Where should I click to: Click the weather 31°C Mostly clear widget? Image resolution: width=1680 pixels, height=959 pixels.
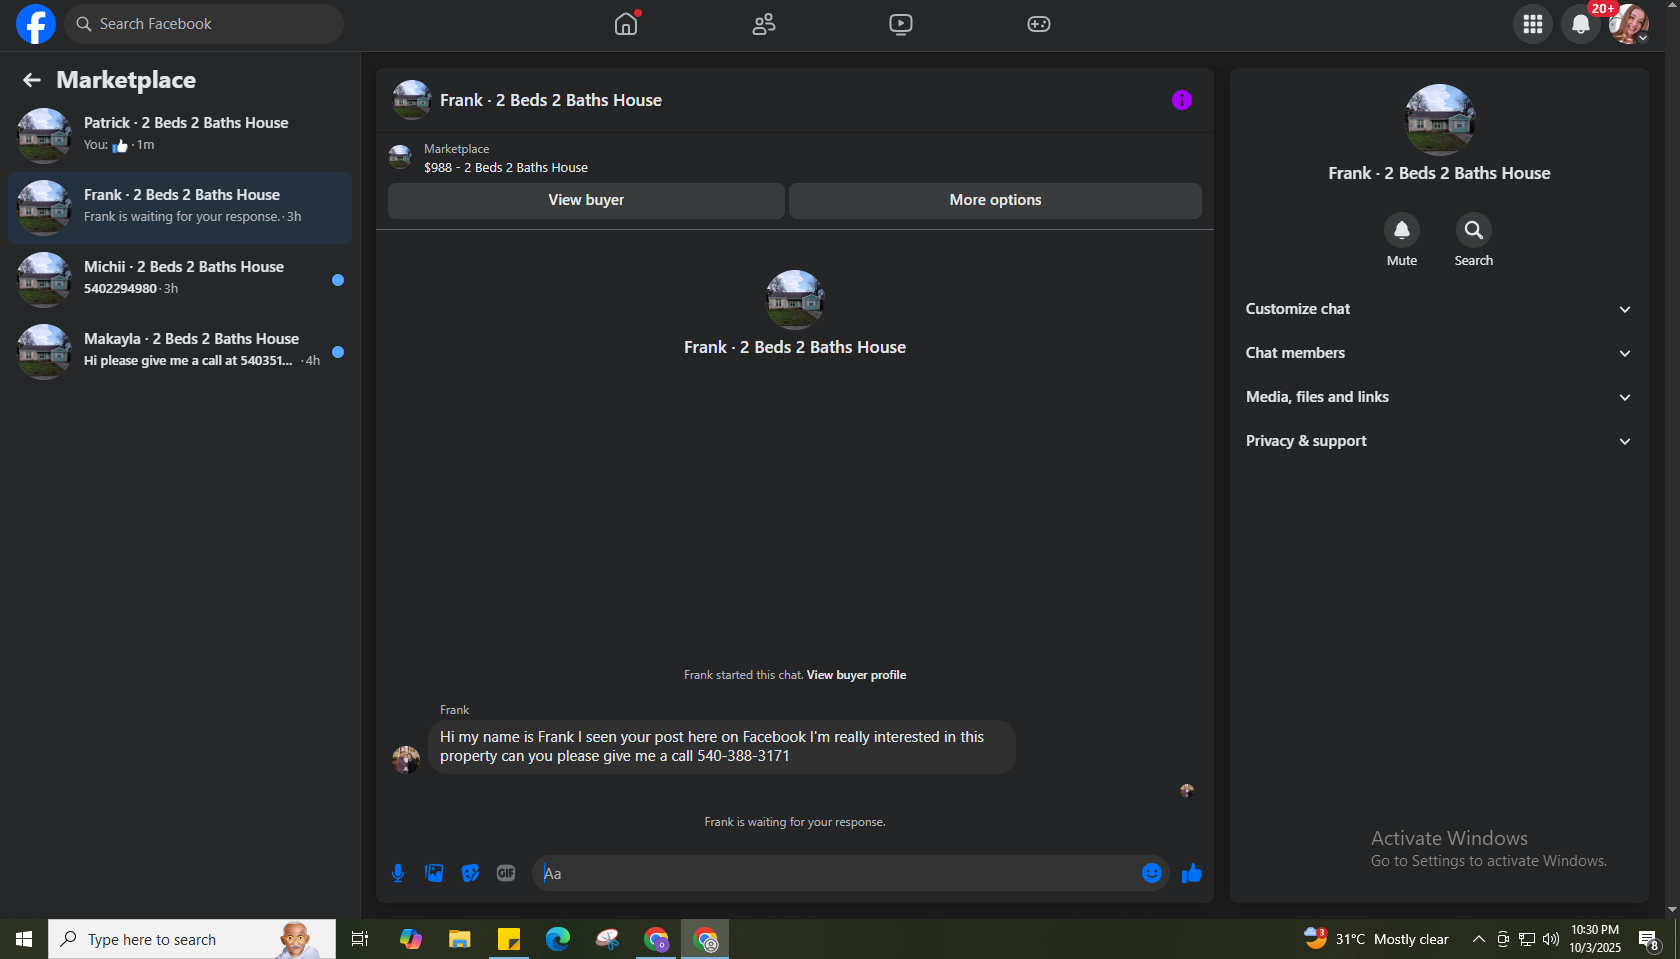(1376, 939)
